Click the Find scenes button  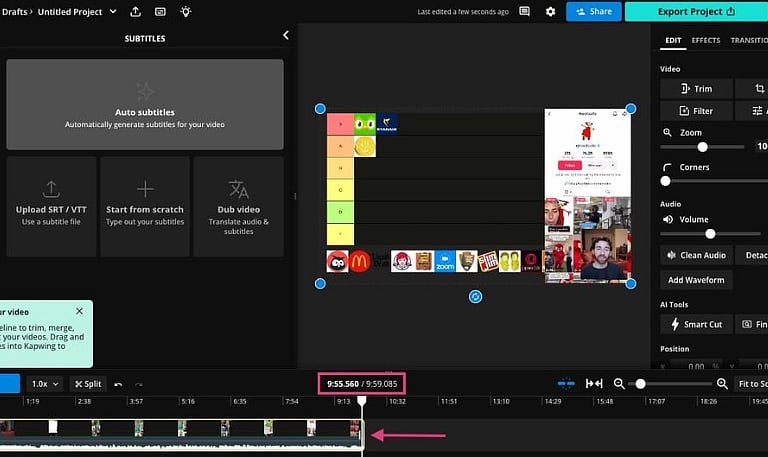click(x=752, y=324)
